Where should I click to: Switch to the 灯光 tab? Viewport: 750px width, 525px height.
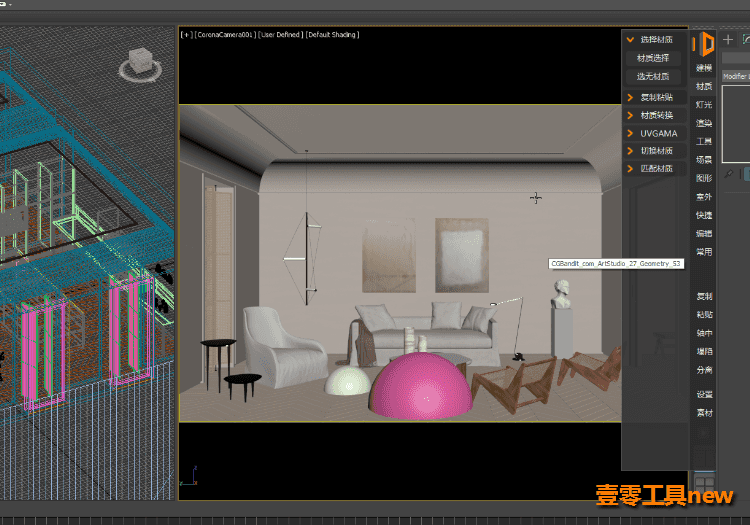click(x=704, y=105)
